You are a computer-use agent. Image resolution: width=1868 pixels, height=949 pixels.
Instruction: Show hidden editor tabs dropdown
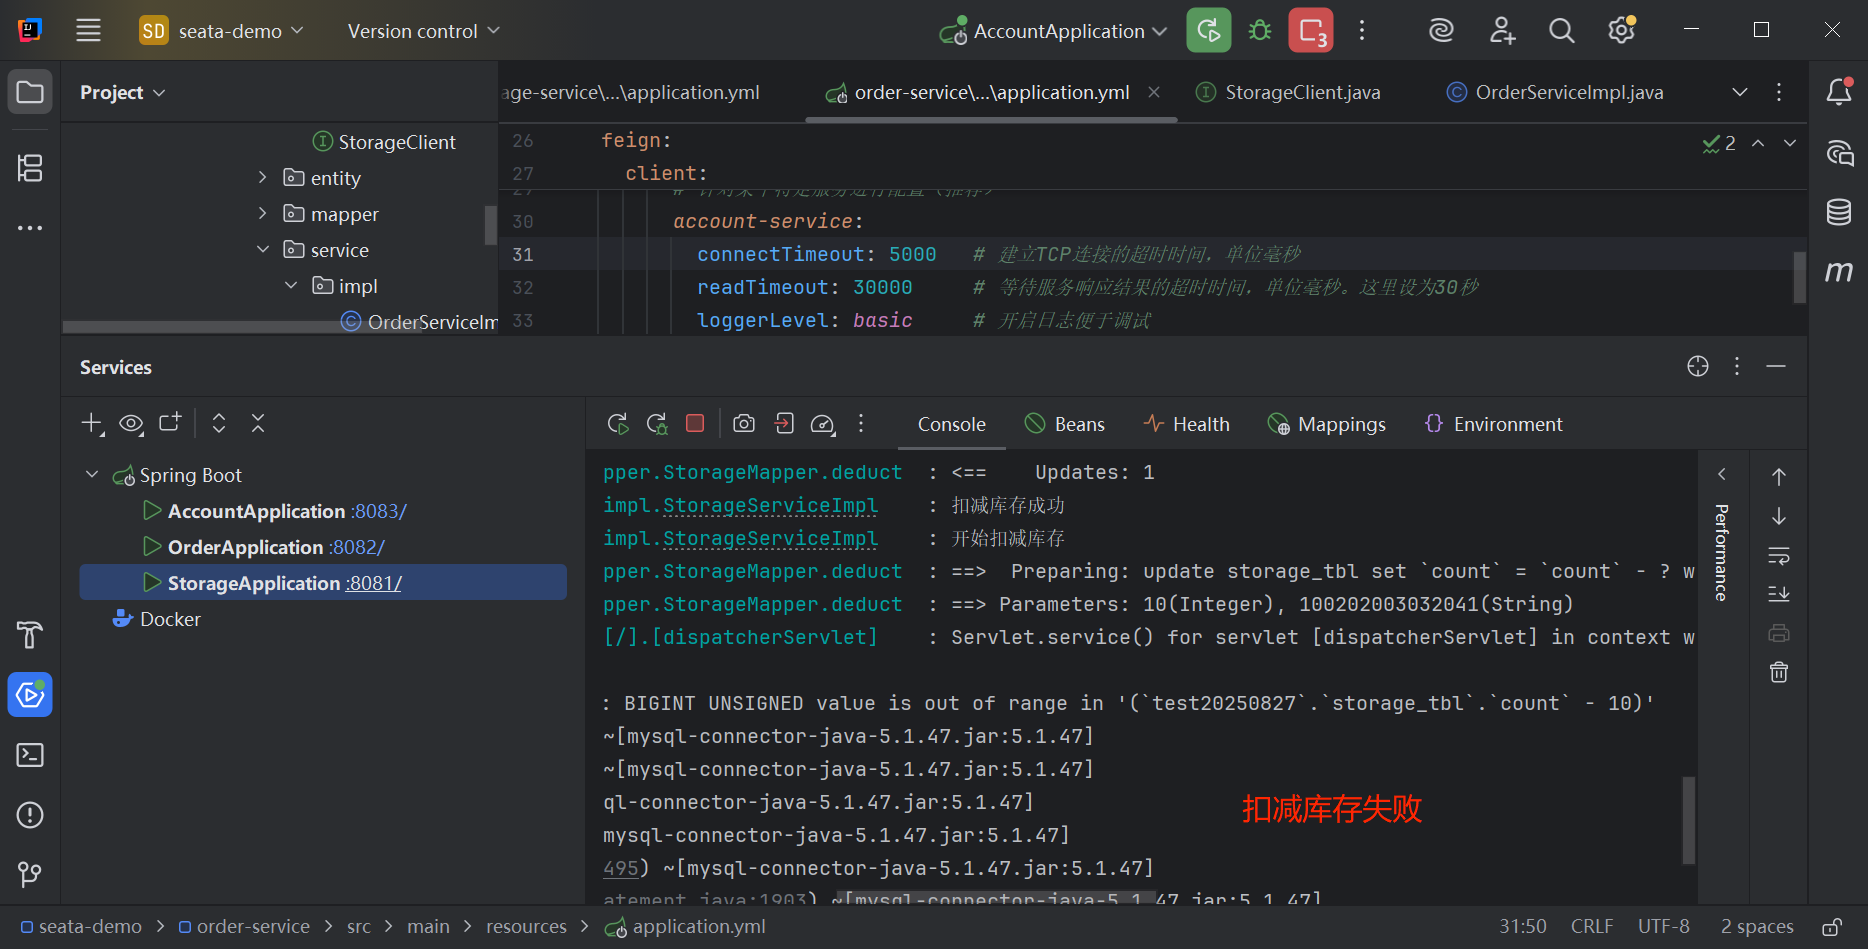(x=1740, y=92)
